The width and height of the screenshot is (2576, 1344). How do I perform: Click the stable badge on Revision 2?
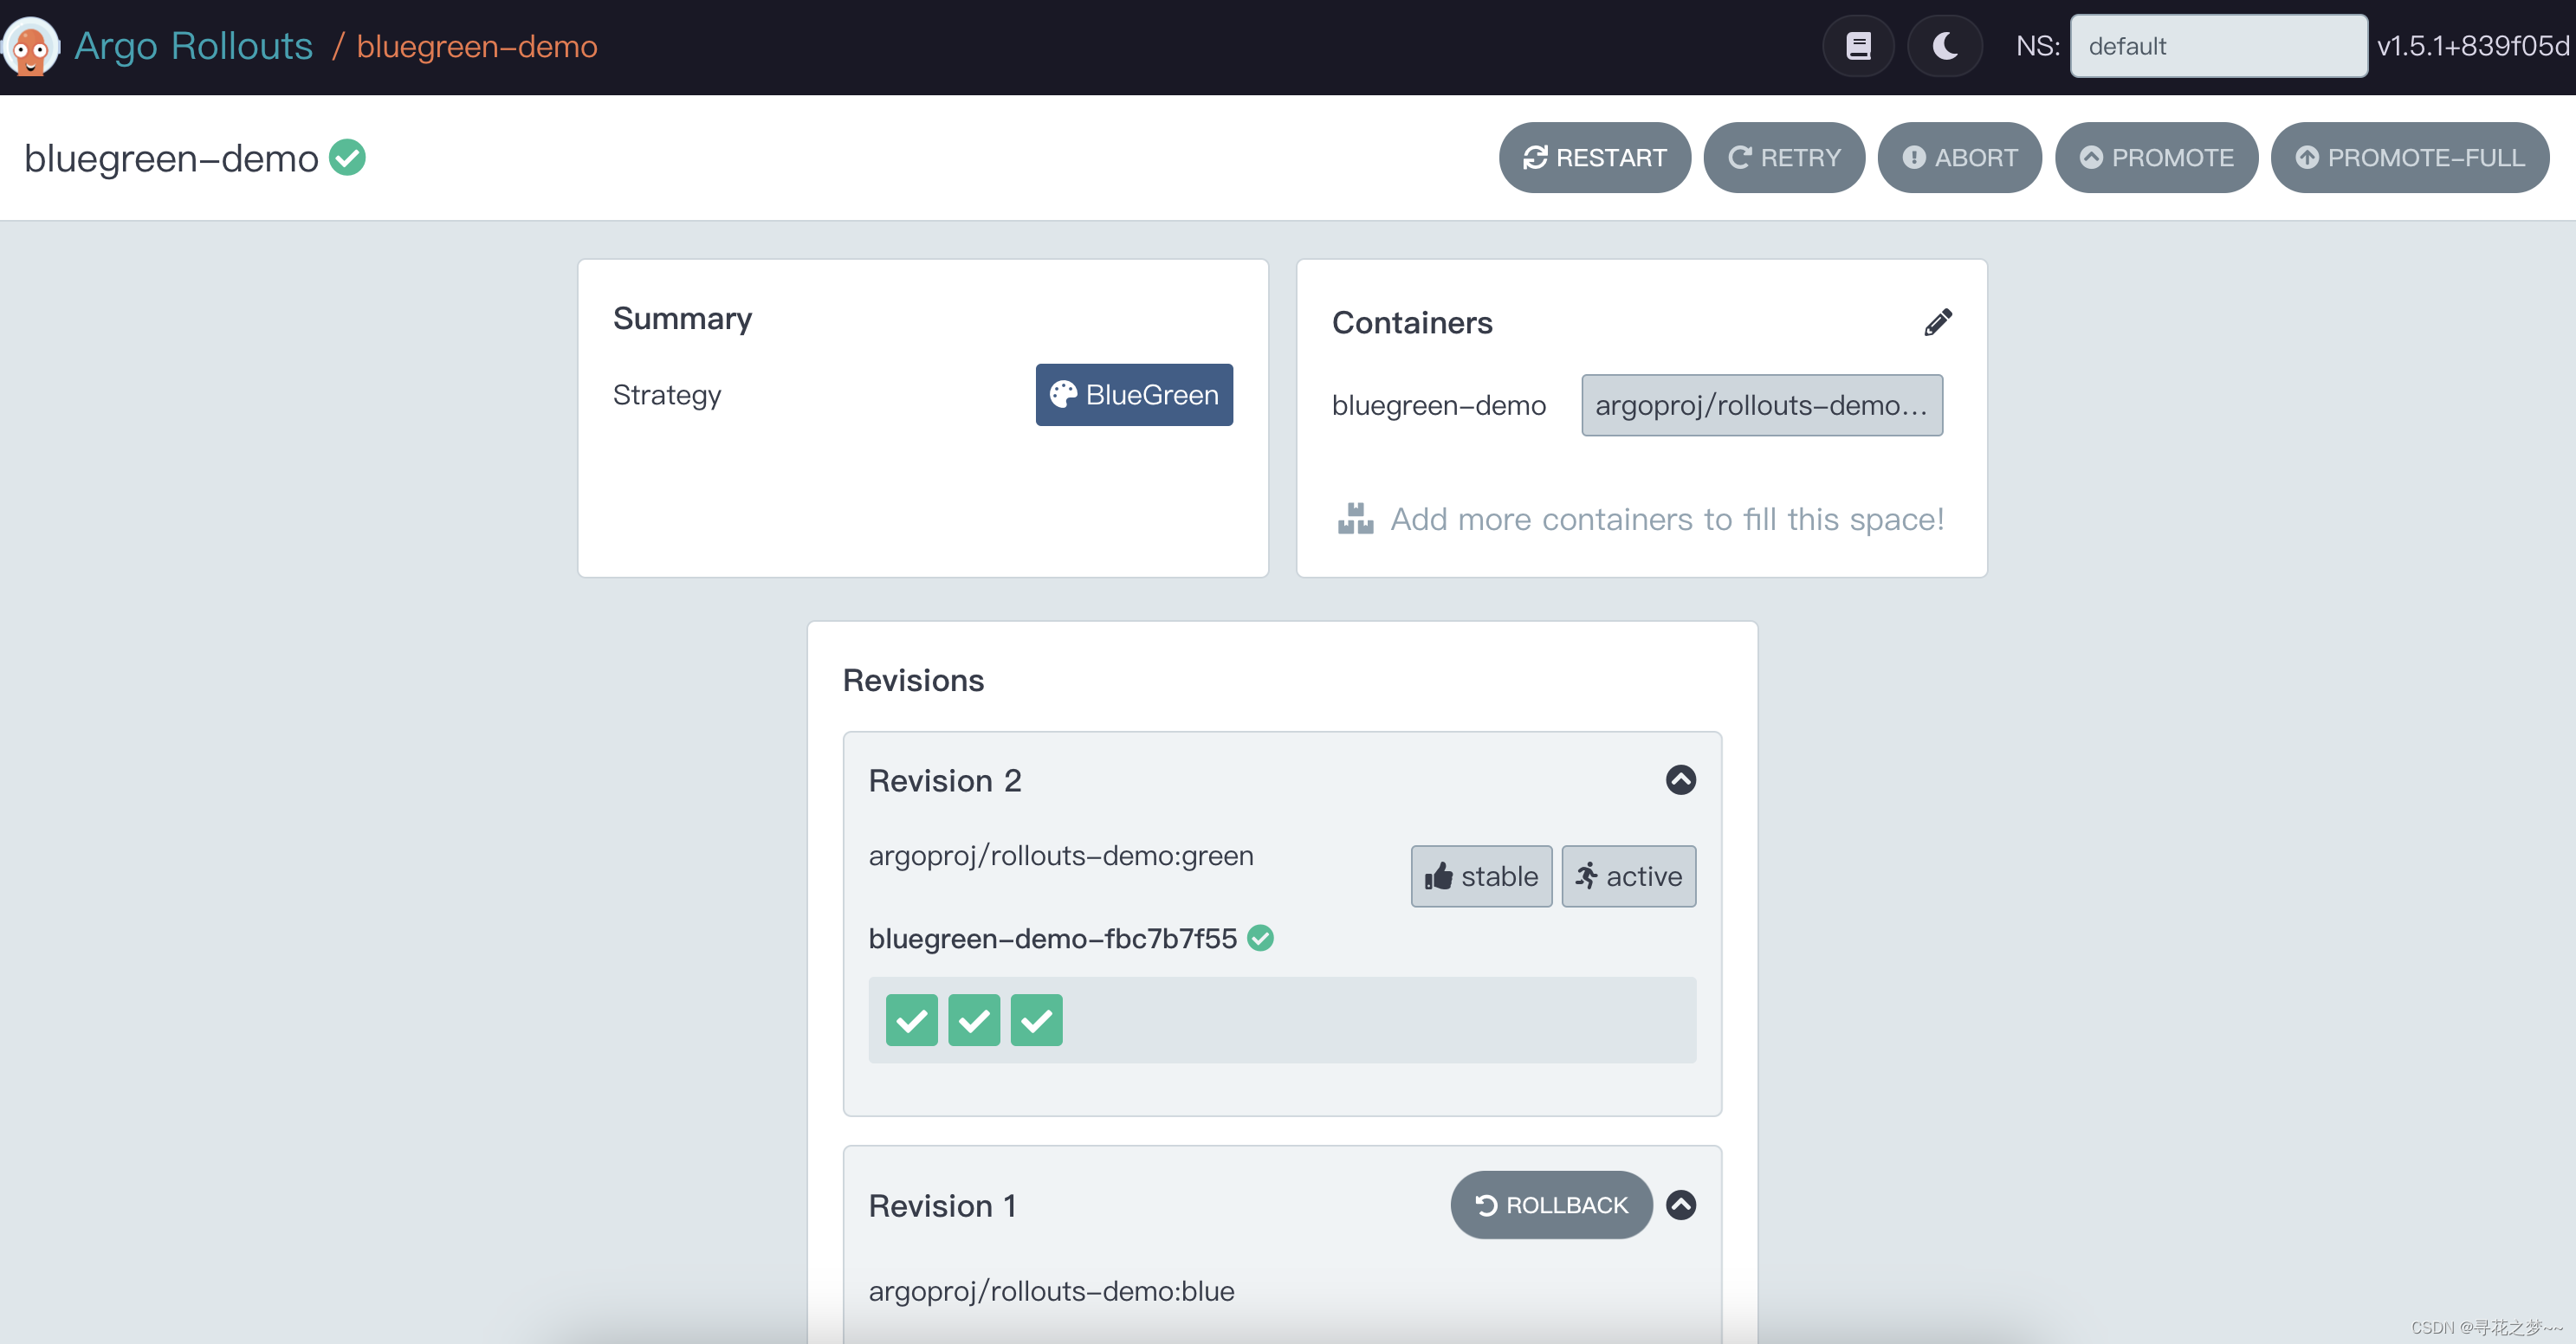1479,877
